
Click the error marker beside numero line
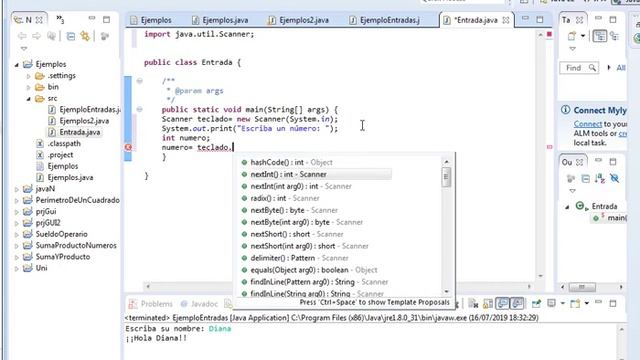click(x=128, y=147)
